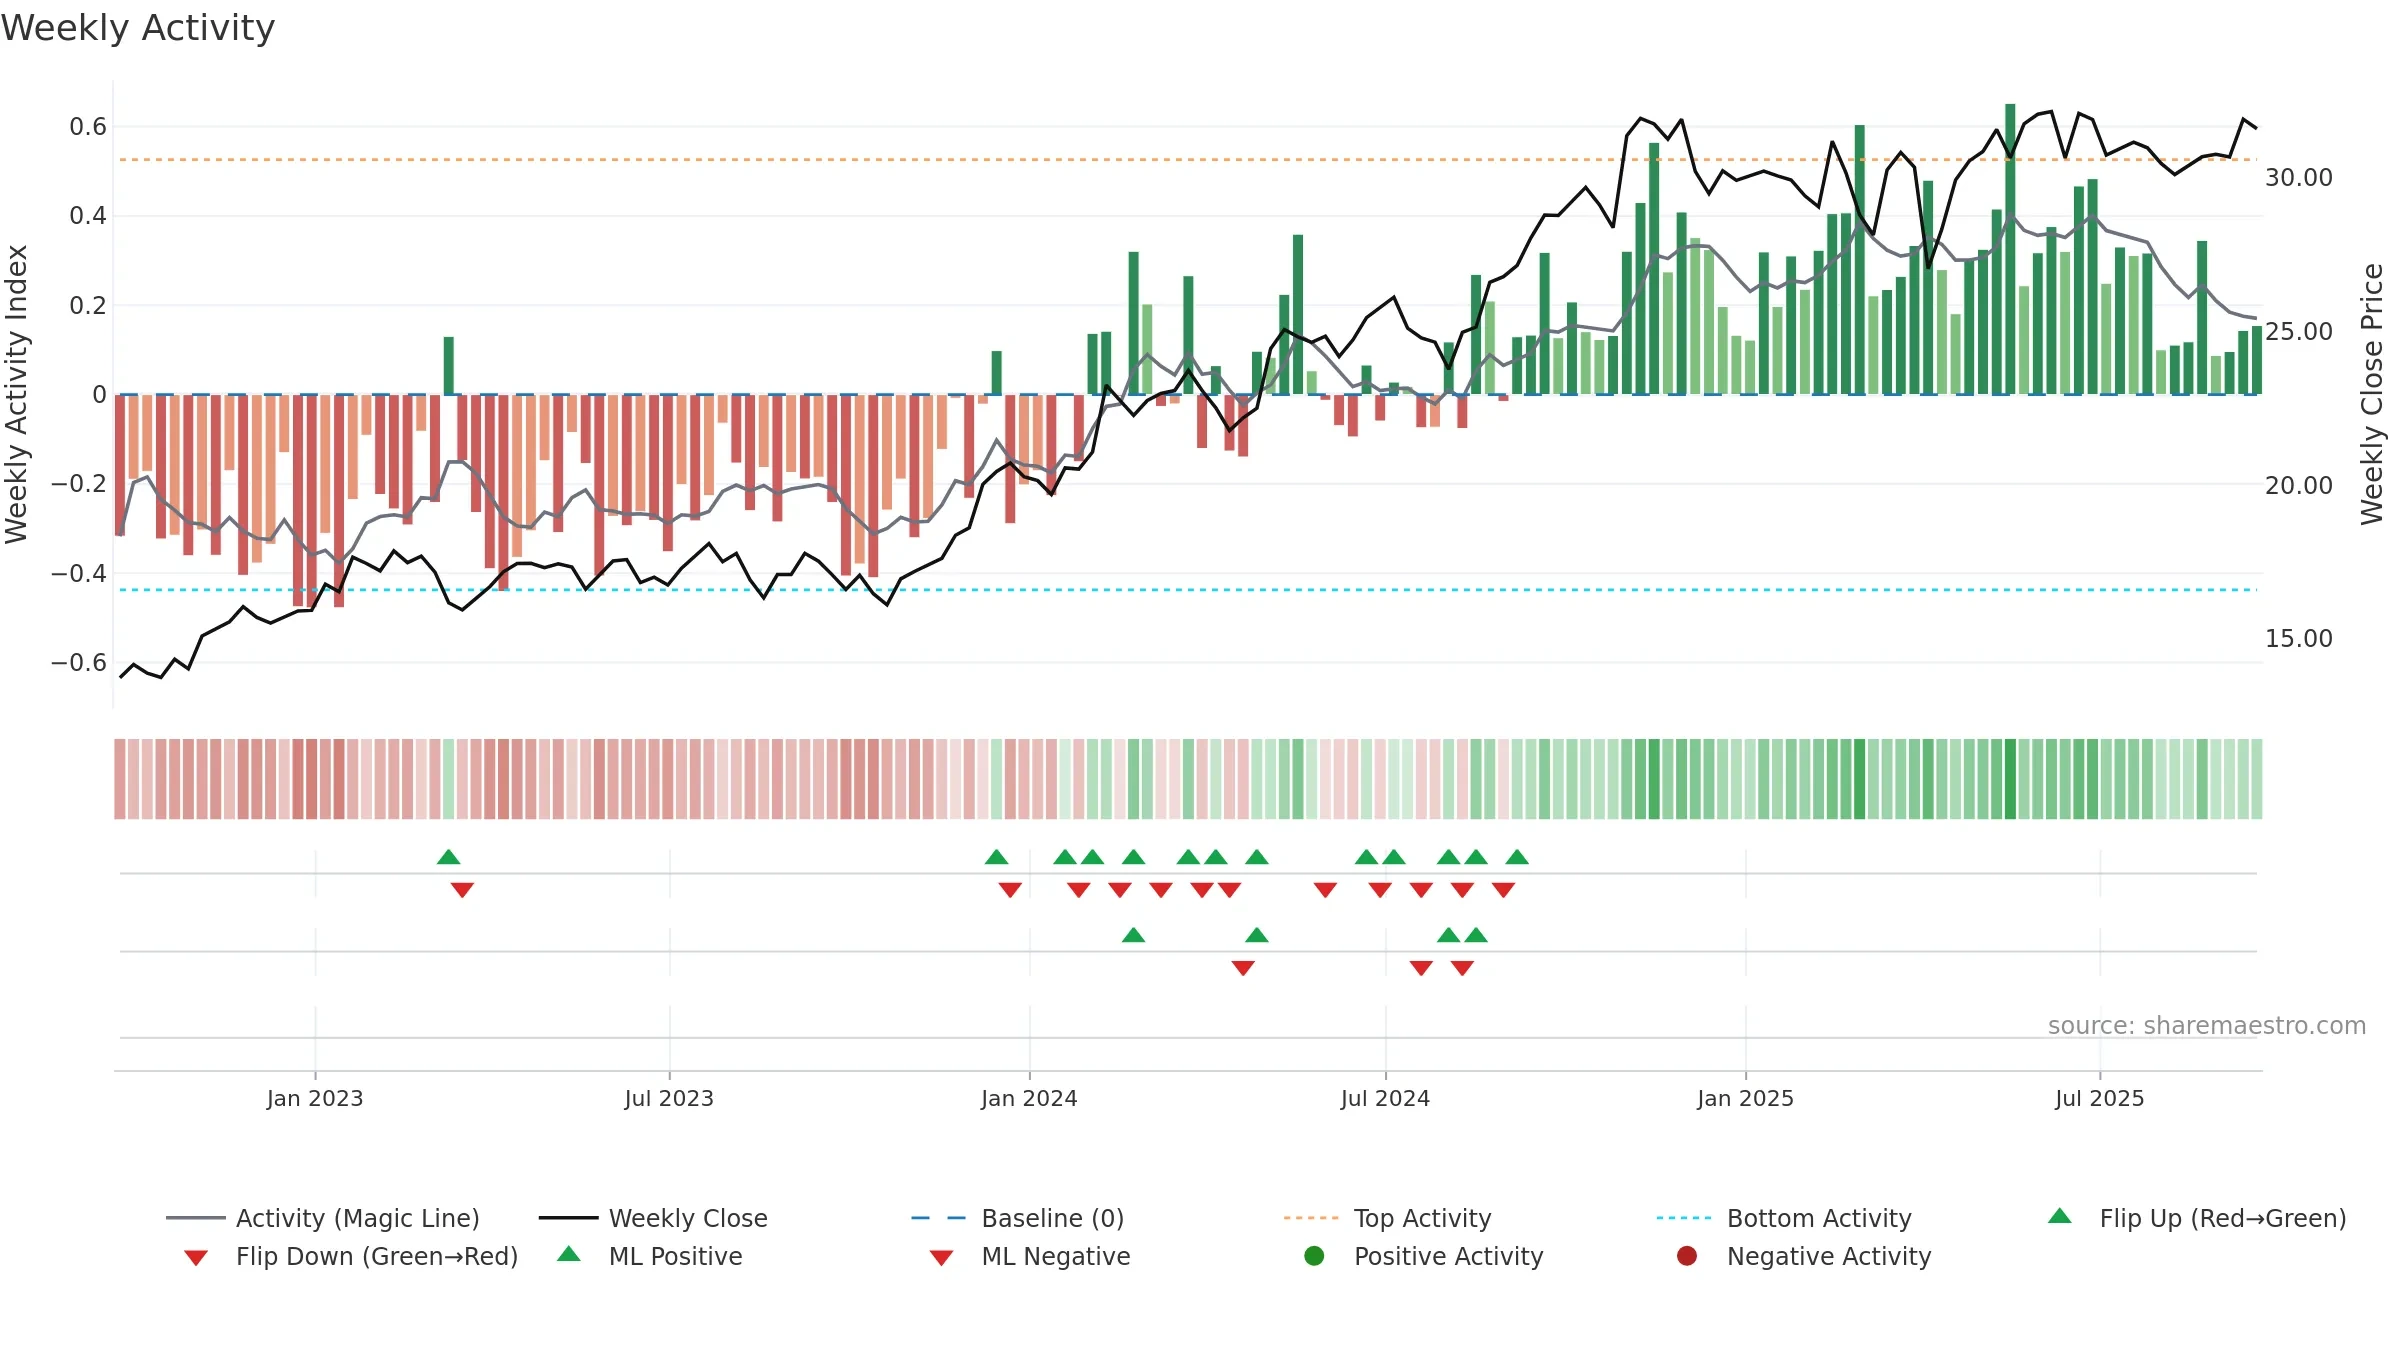The height and width of the screenshot is (1350, 2400).
Task: Click the Flip Up (Red→Green) legend label
Action: pyautogui.click(x=2223, y=1218)
